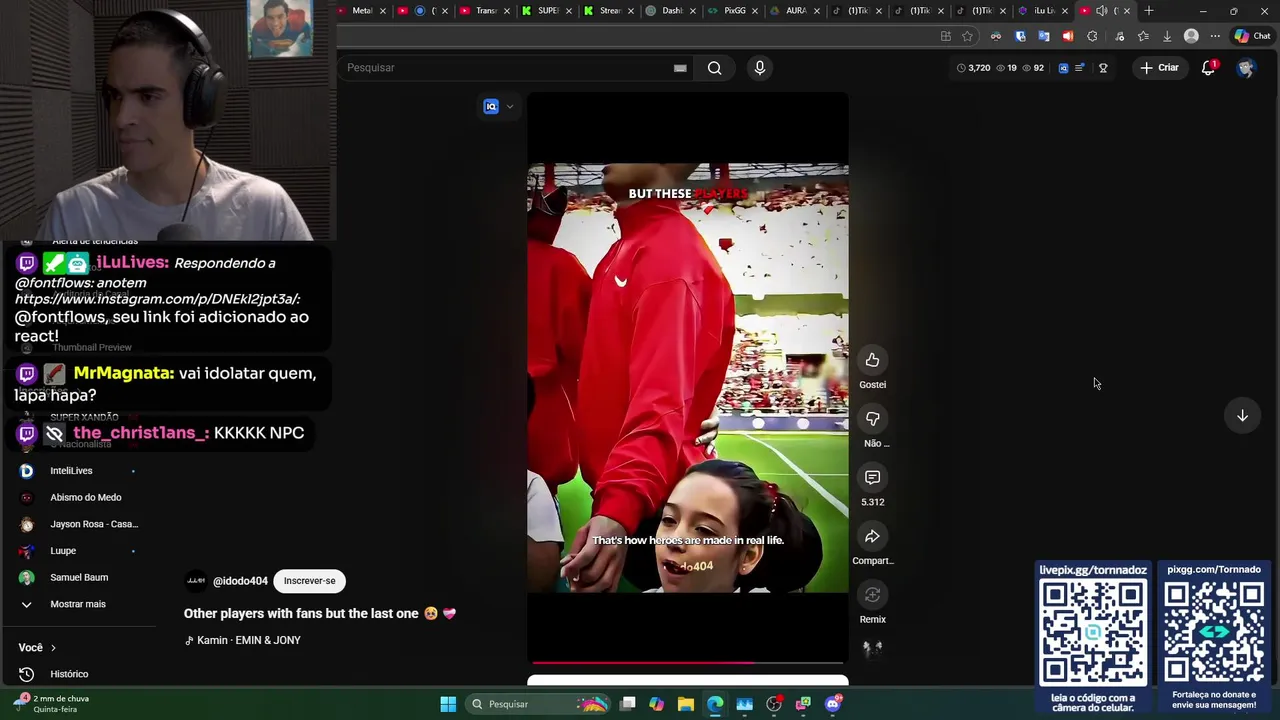Open the sound tied to this short
Image resolution: width=1280 pixels, height=720 pixels.
(872, 648)
